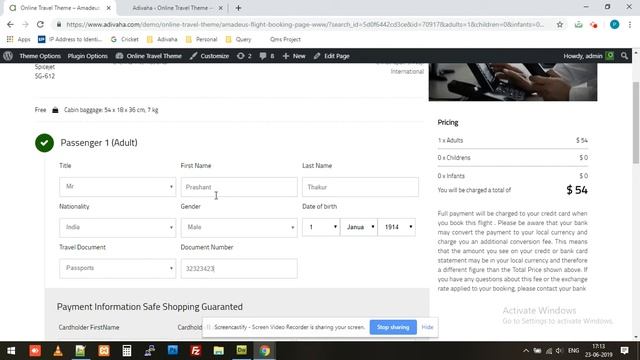
Task: Click the page vertical scrollbar
Action: tap(636, 122)
